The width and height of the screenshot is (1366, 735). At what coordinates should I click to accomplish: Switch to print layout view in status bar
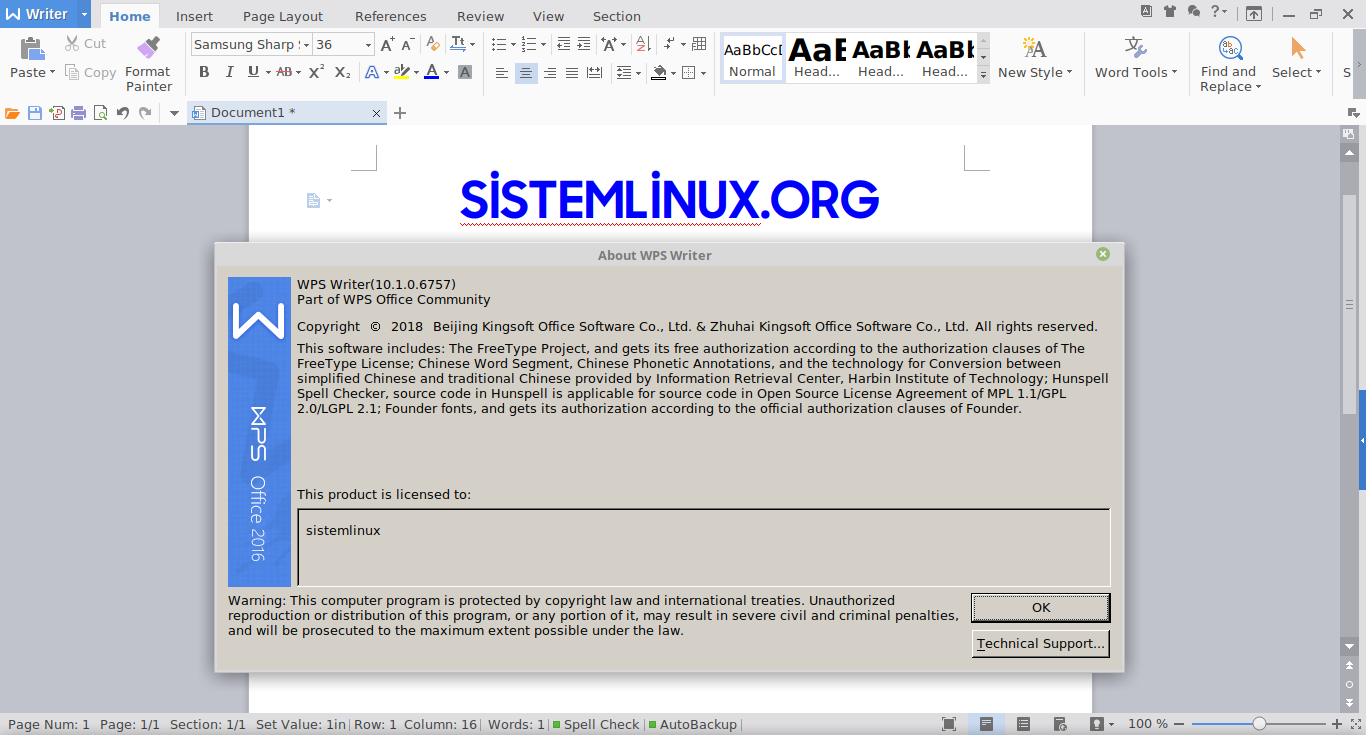[986, 724]
